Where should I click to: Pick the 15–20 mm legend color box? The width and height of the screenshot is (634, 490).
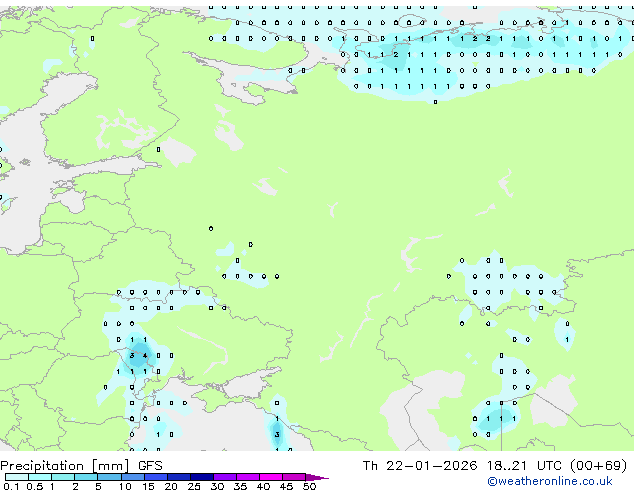(156, 477)
